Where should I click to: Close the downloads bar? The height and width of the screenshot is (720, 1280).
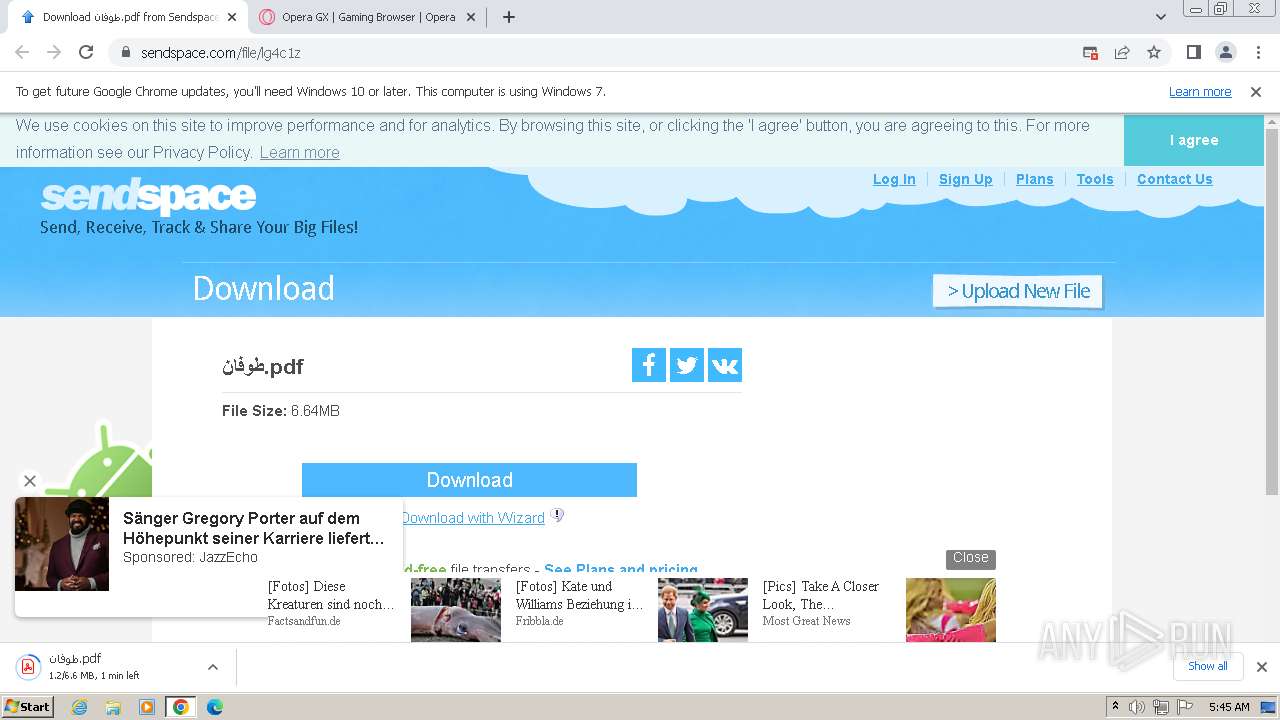pyautogui.click(x=1261, y=667)
